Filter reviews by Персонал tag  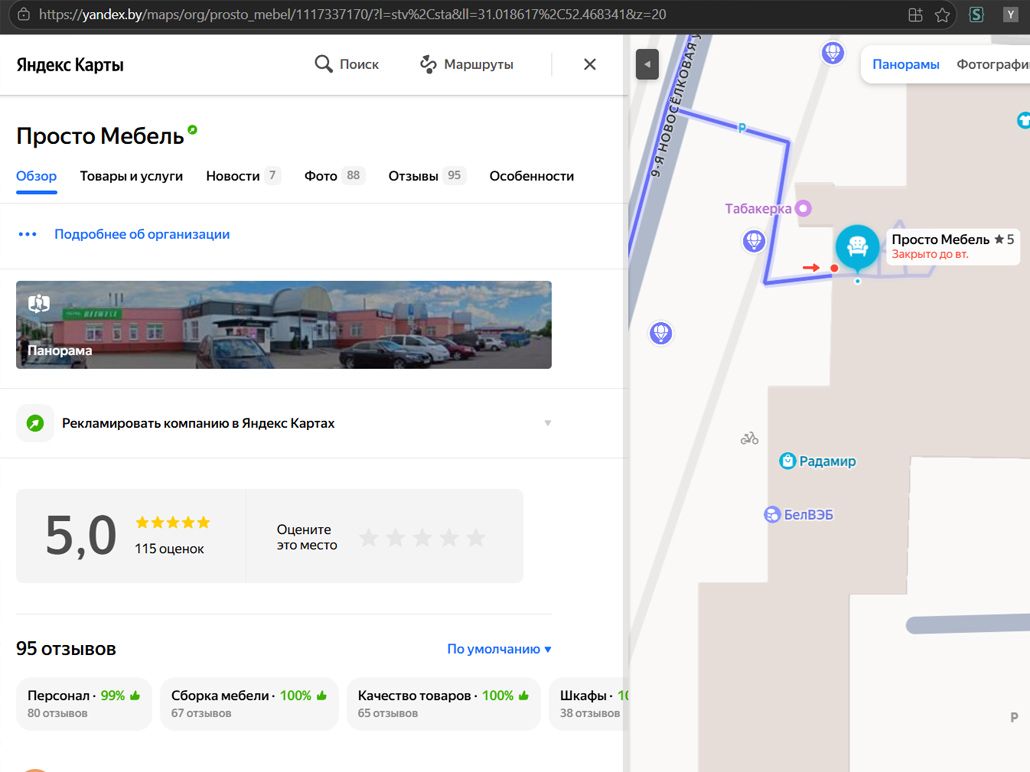point(84,704)
